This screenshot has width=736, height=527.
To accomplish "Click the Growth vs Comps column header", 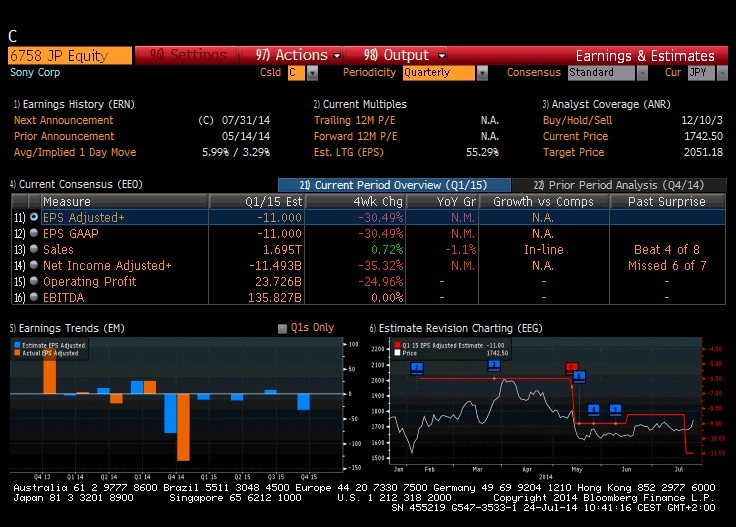I will [x=544, y=201].
